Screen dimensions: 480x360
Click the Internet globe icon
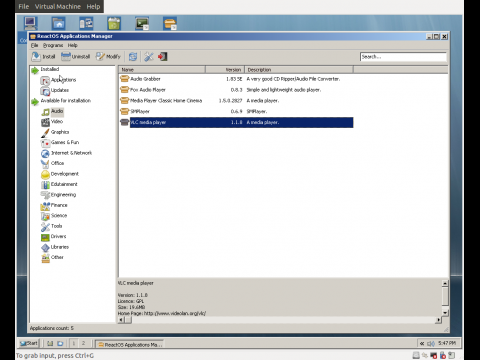tap(45, 153)
